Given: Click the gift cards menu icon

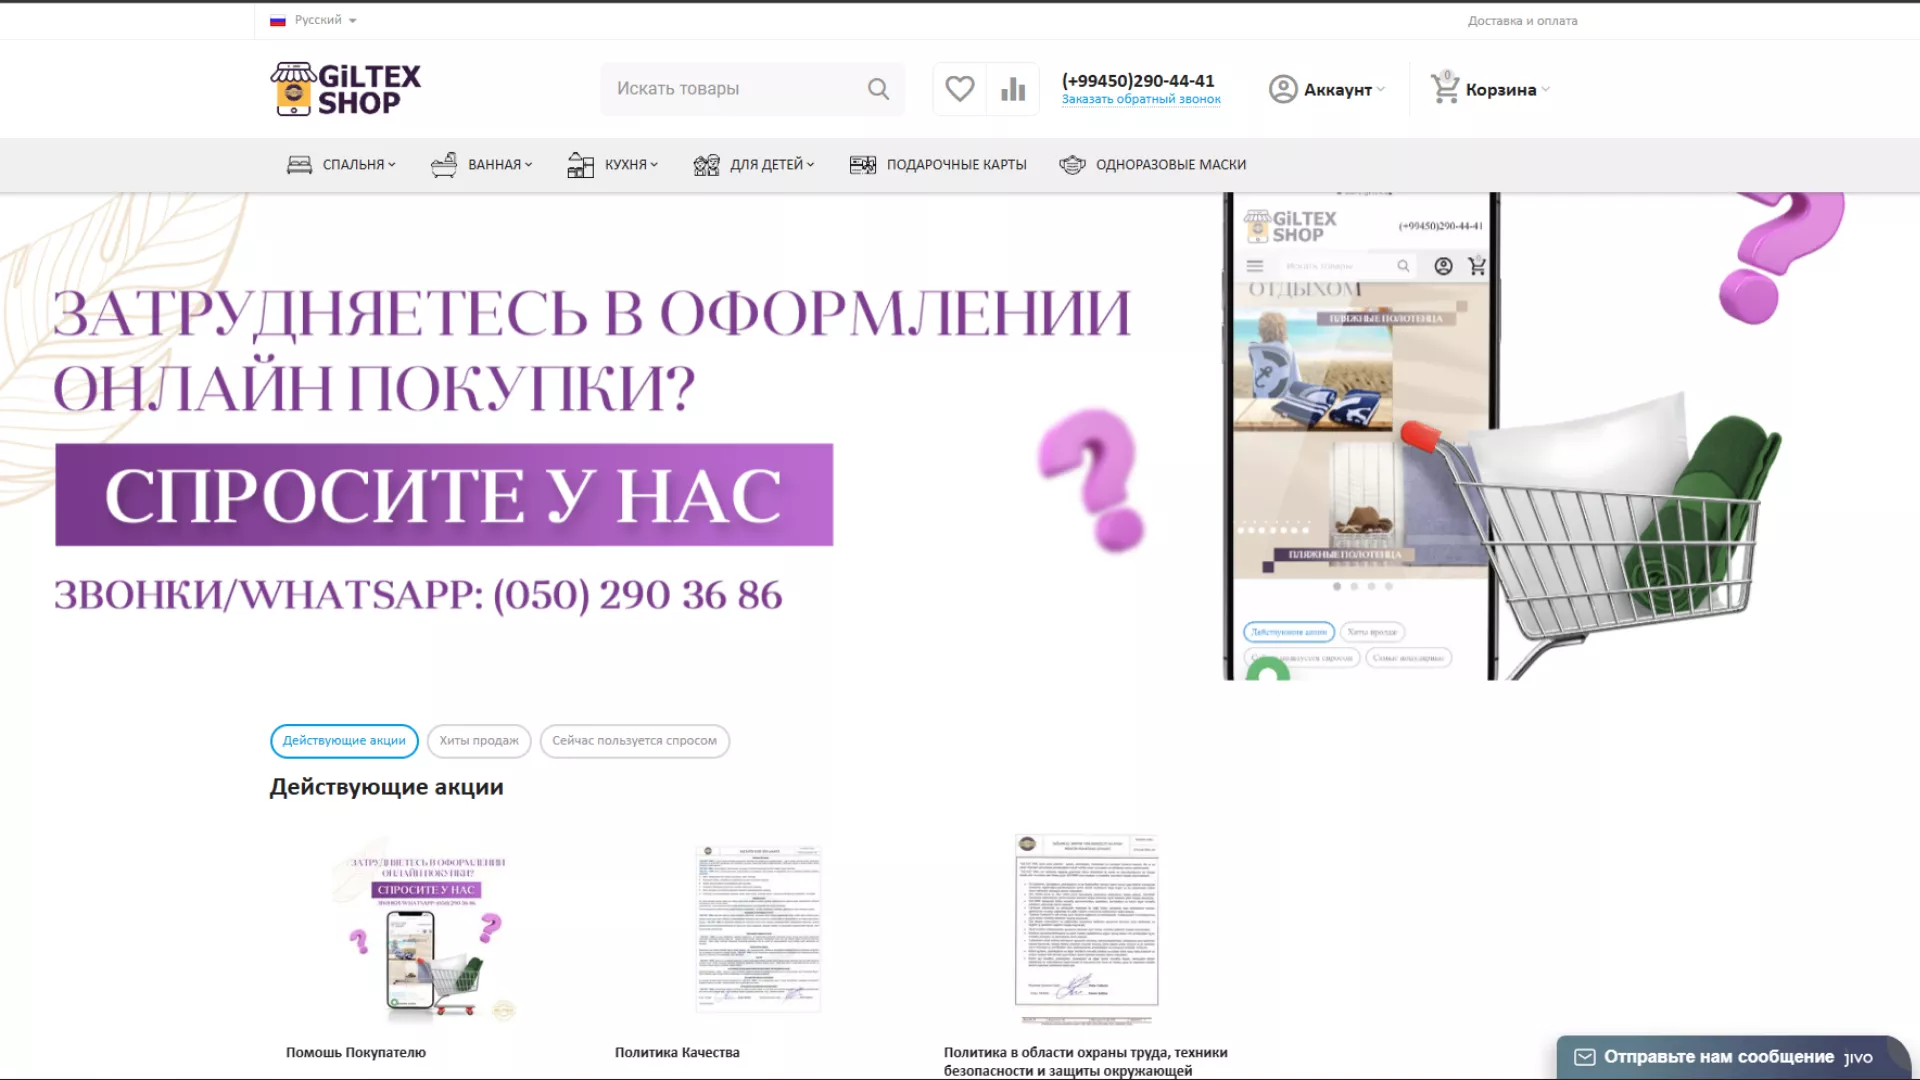Looking at the screenshot, I should (862, 165).
